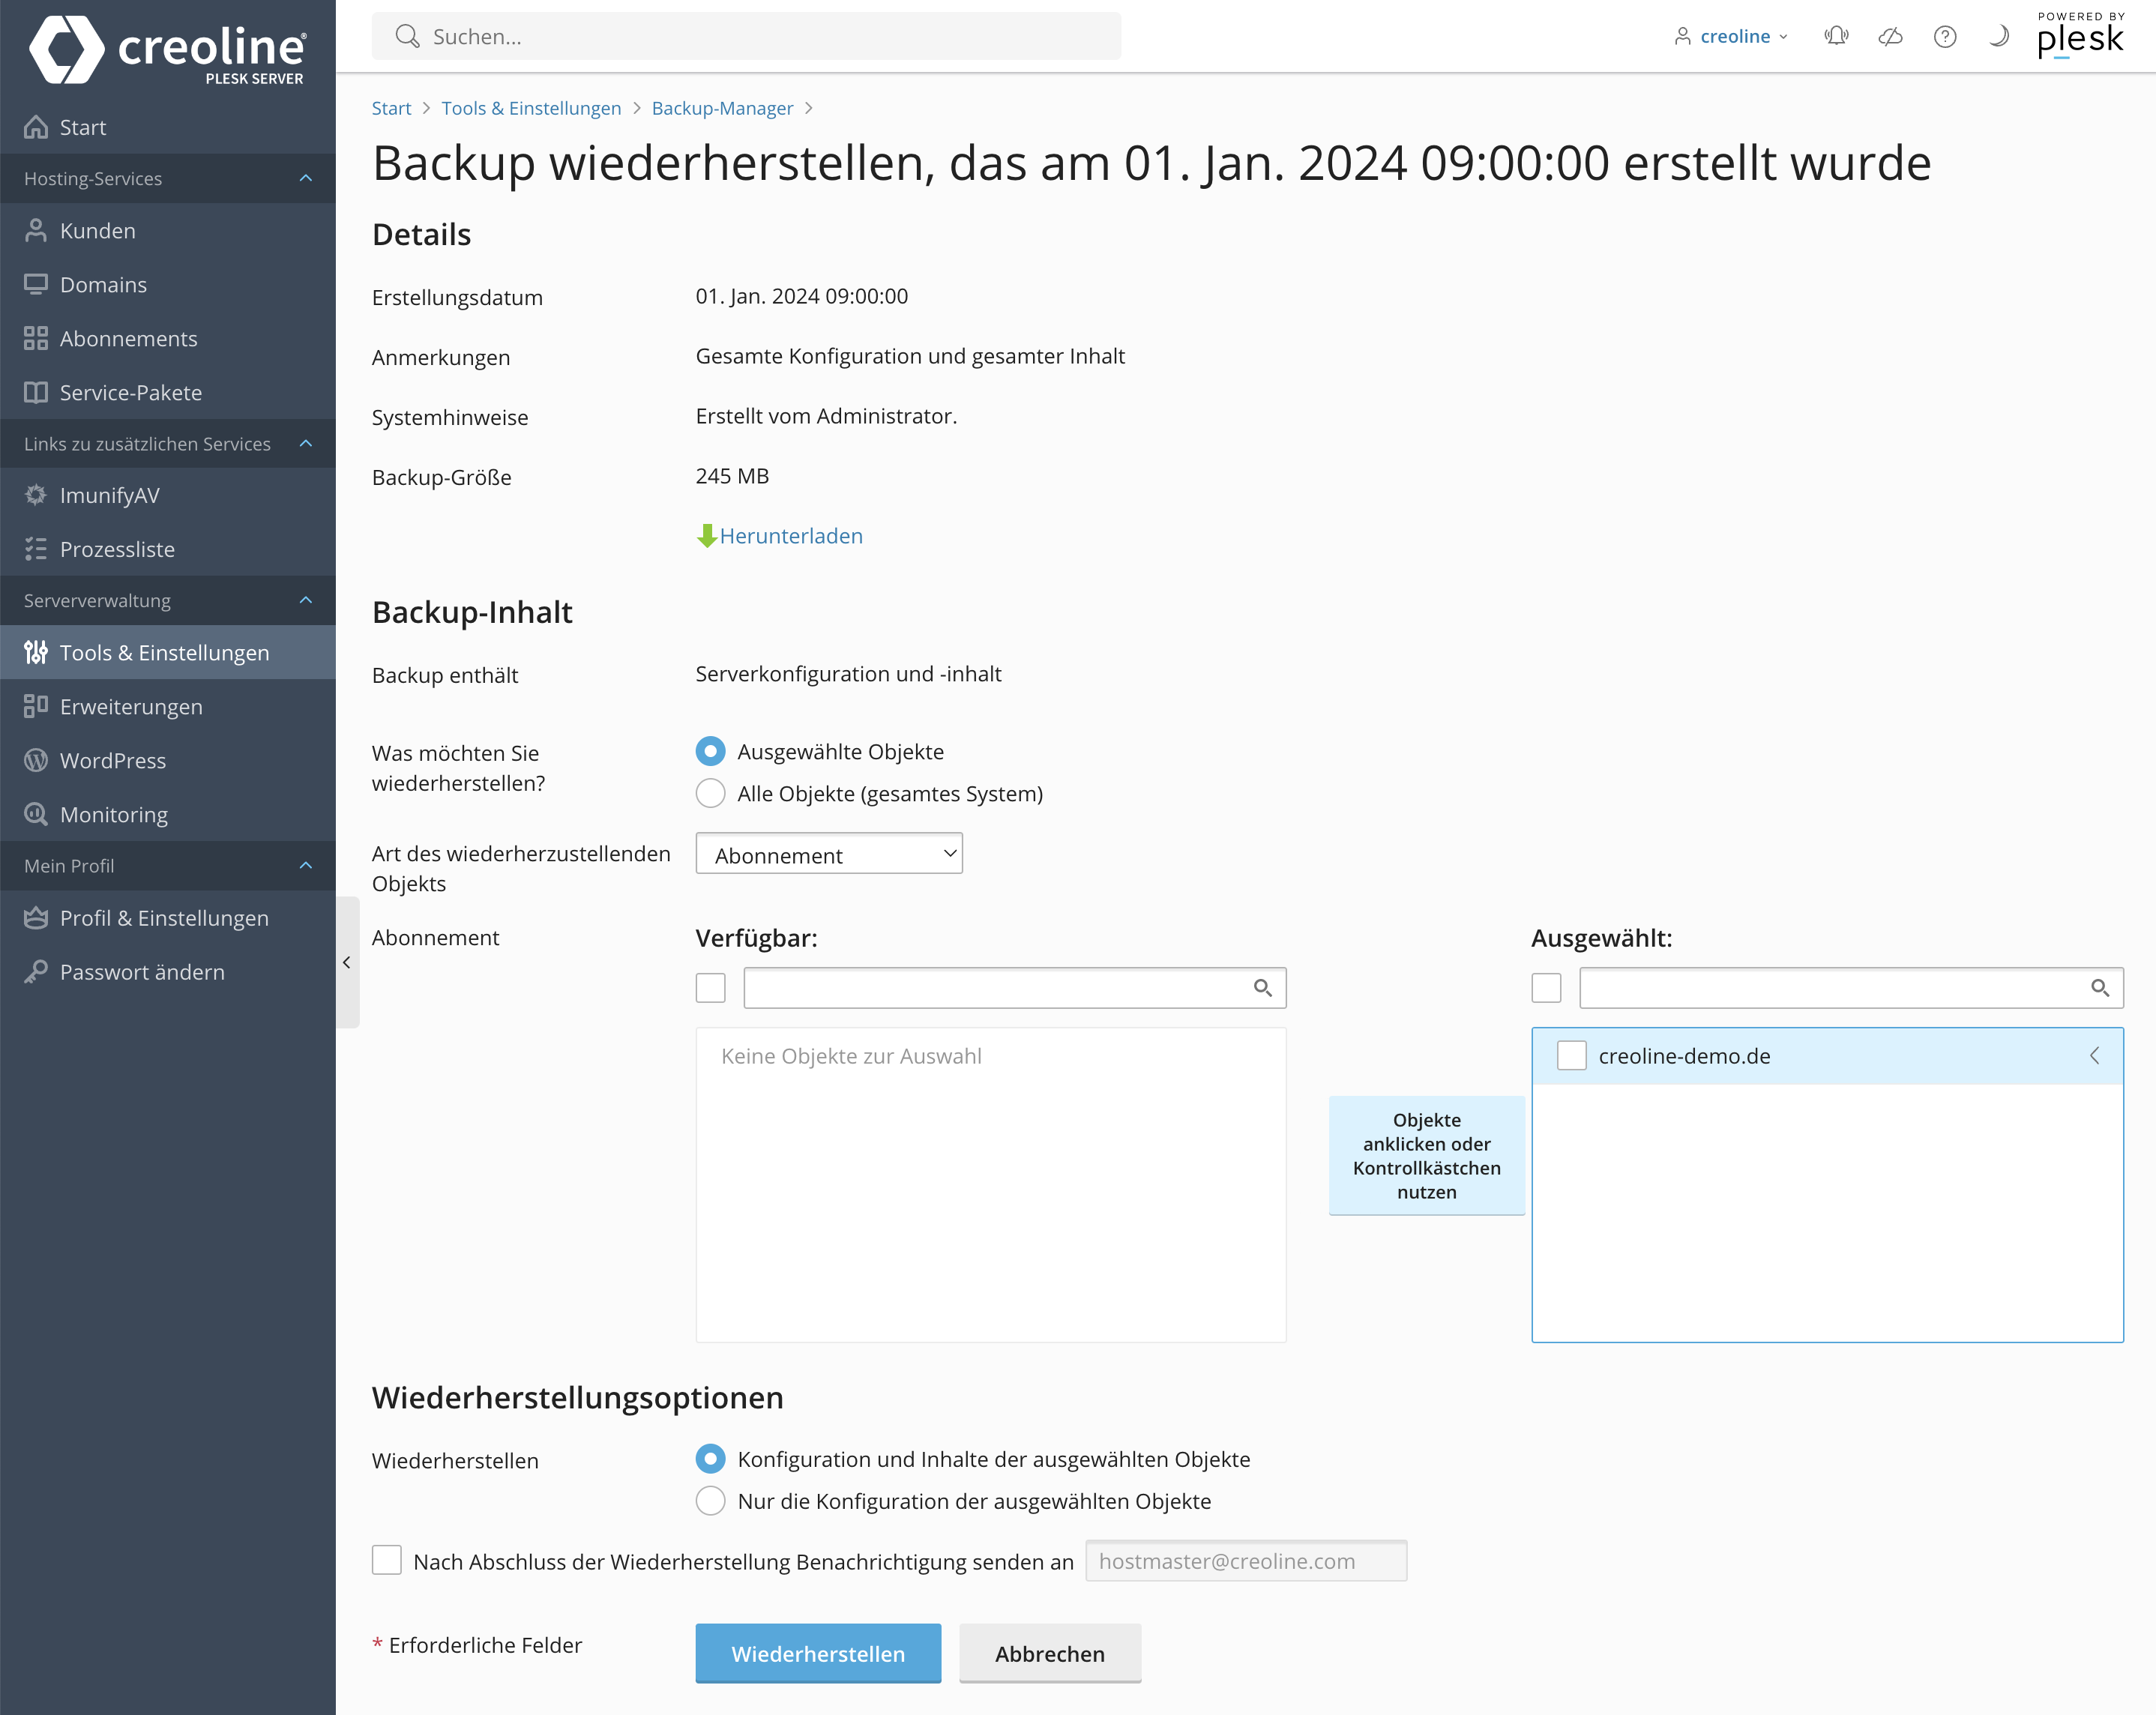Viewport: 2156px width, 1715px height.
Task: Click arrow to remove creoline-demo.de from selection
Action: pyautogui.click(x=2094, y=1056)
